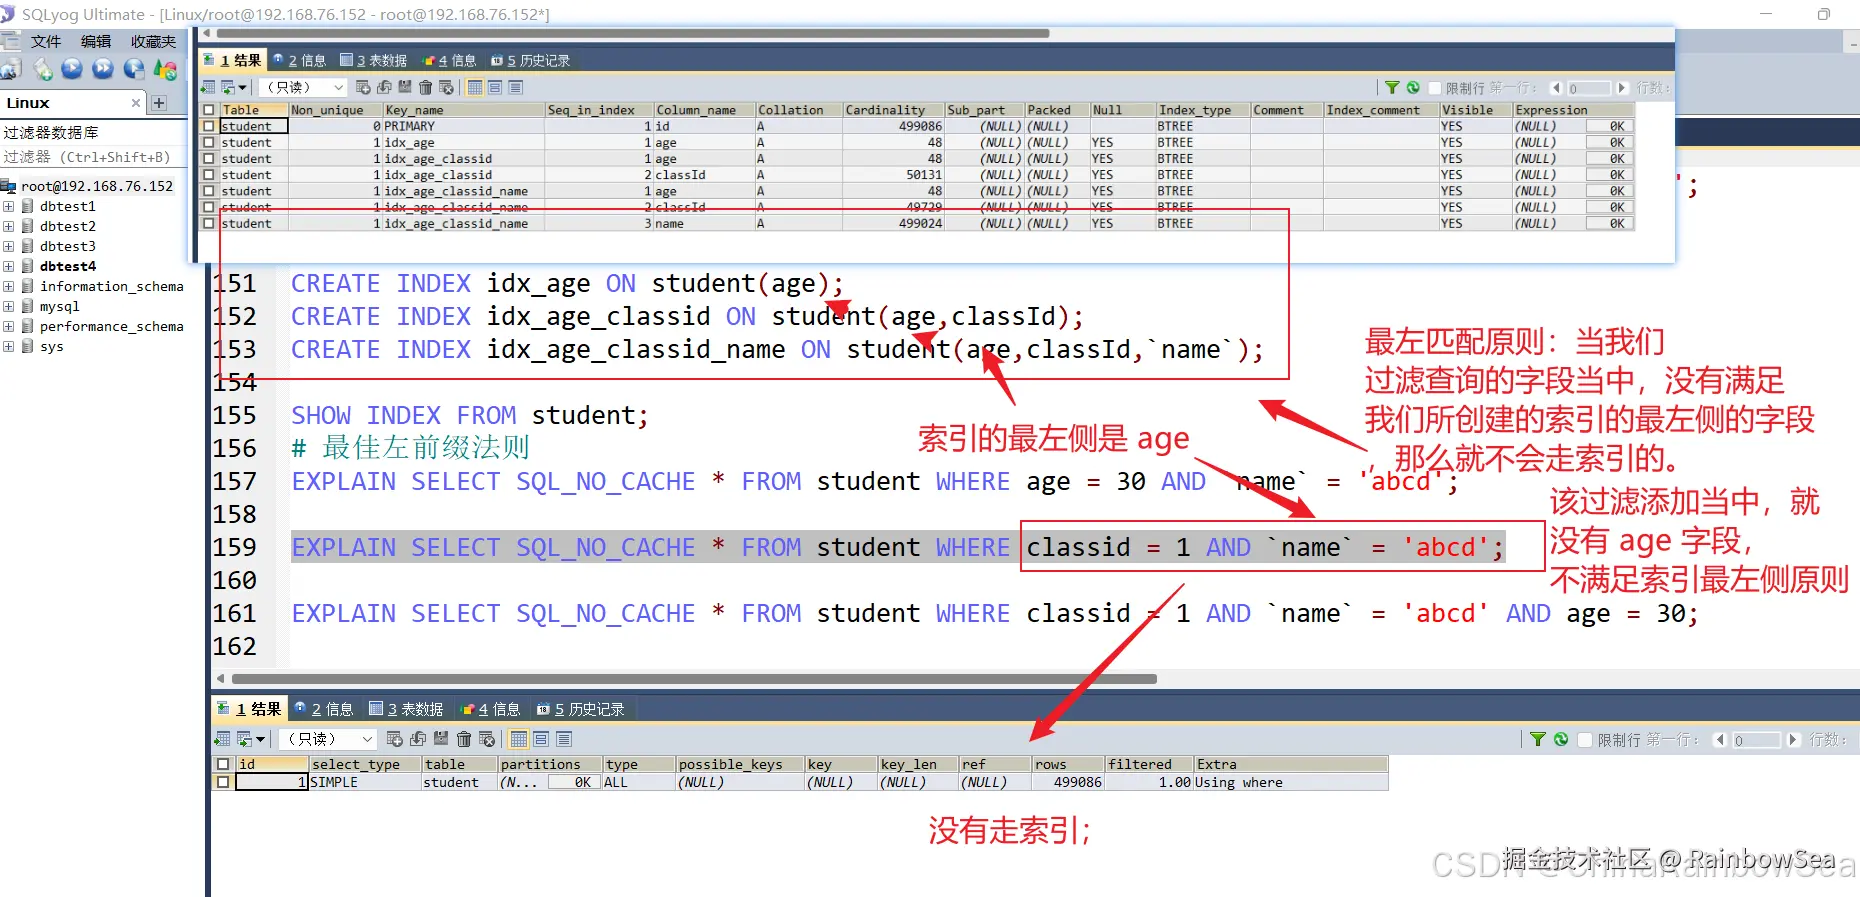Click save icon in lower result toolbar
Viewport: 1860px width, 897px height.
tap(441, 739)
